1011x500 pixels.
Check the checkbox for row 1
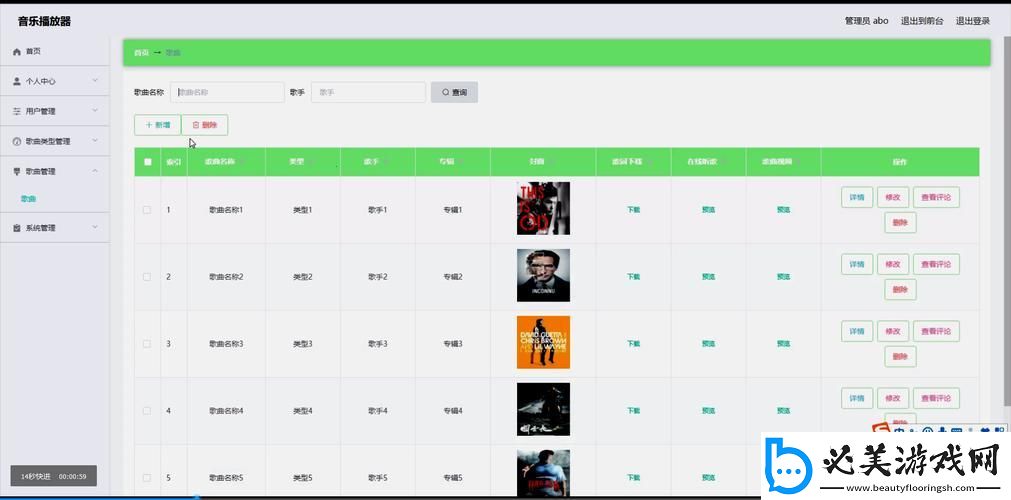147,210
